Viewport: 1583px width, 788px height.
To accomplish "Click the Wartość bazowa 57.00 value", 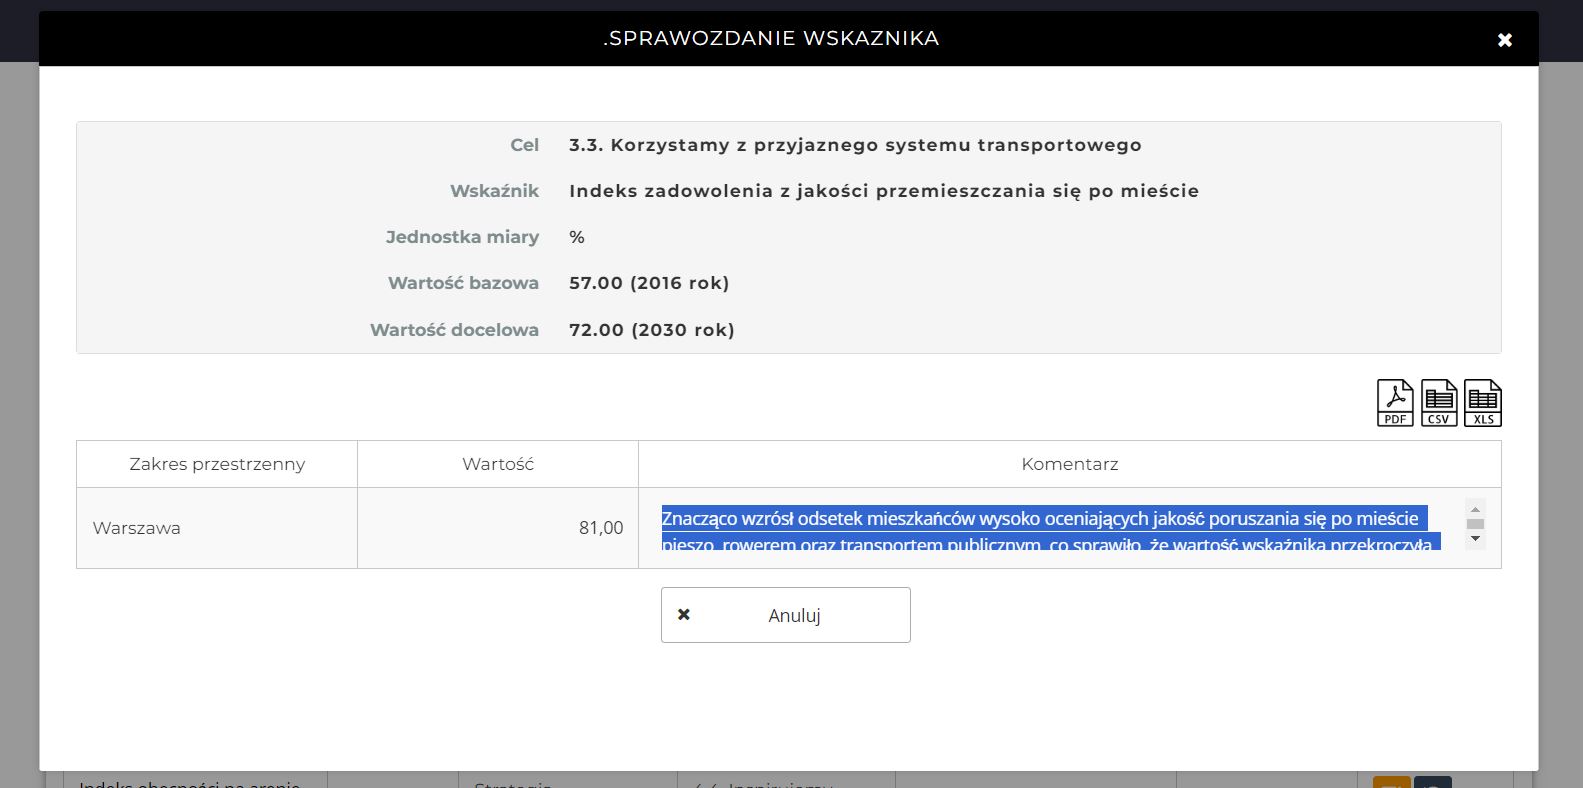I will pos(649,283).
